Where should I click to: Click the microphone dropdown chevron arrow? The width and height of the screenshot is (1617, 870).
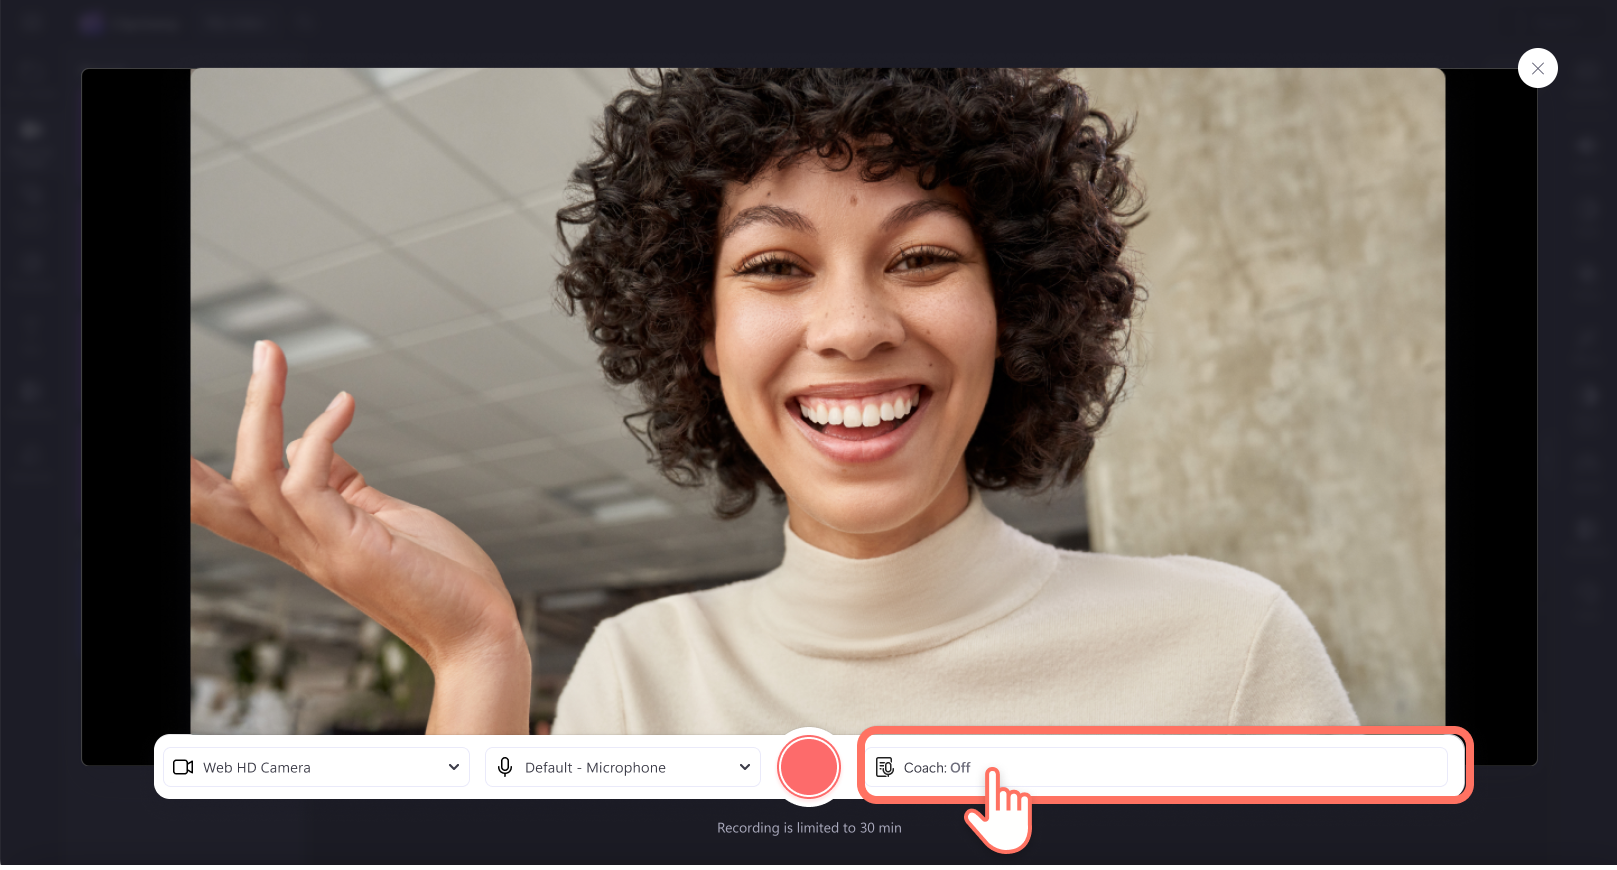[x=745, y=767]
